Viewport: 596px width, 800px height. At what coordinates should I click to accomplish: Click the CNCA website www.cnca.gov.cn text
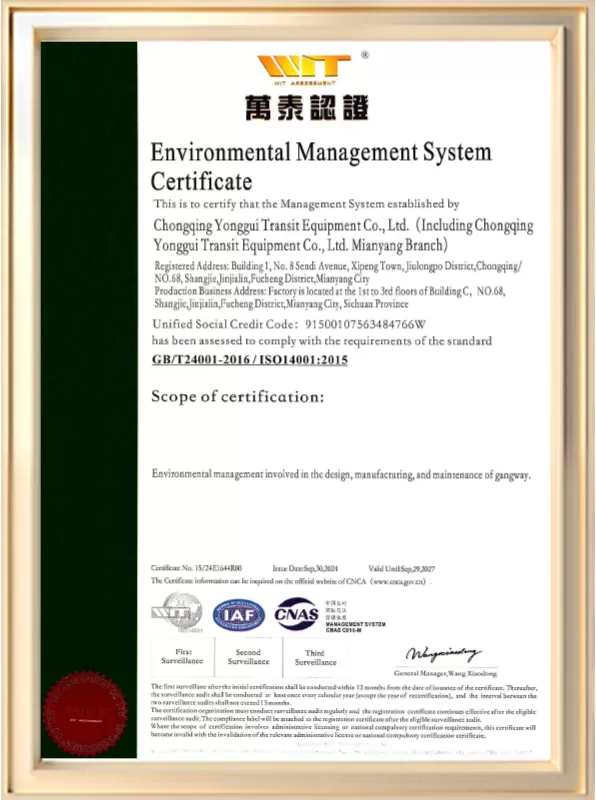401,581
